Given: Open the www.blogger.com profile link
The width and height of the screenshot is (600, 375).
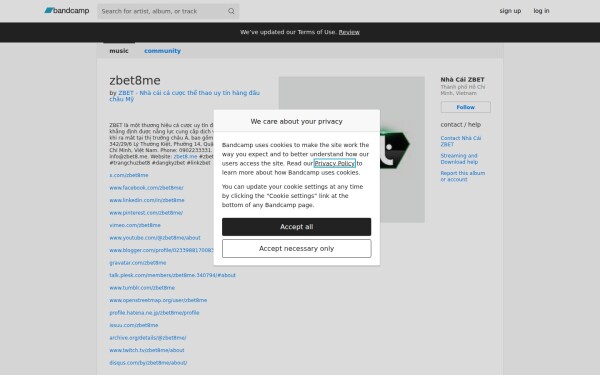Looking at the screenshot, I should point(161,250).
